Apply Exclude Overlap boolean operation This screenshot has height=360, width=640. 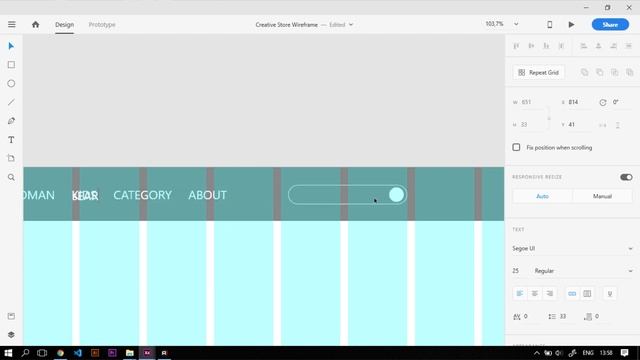pyautogui.click(x=630, y=72)
